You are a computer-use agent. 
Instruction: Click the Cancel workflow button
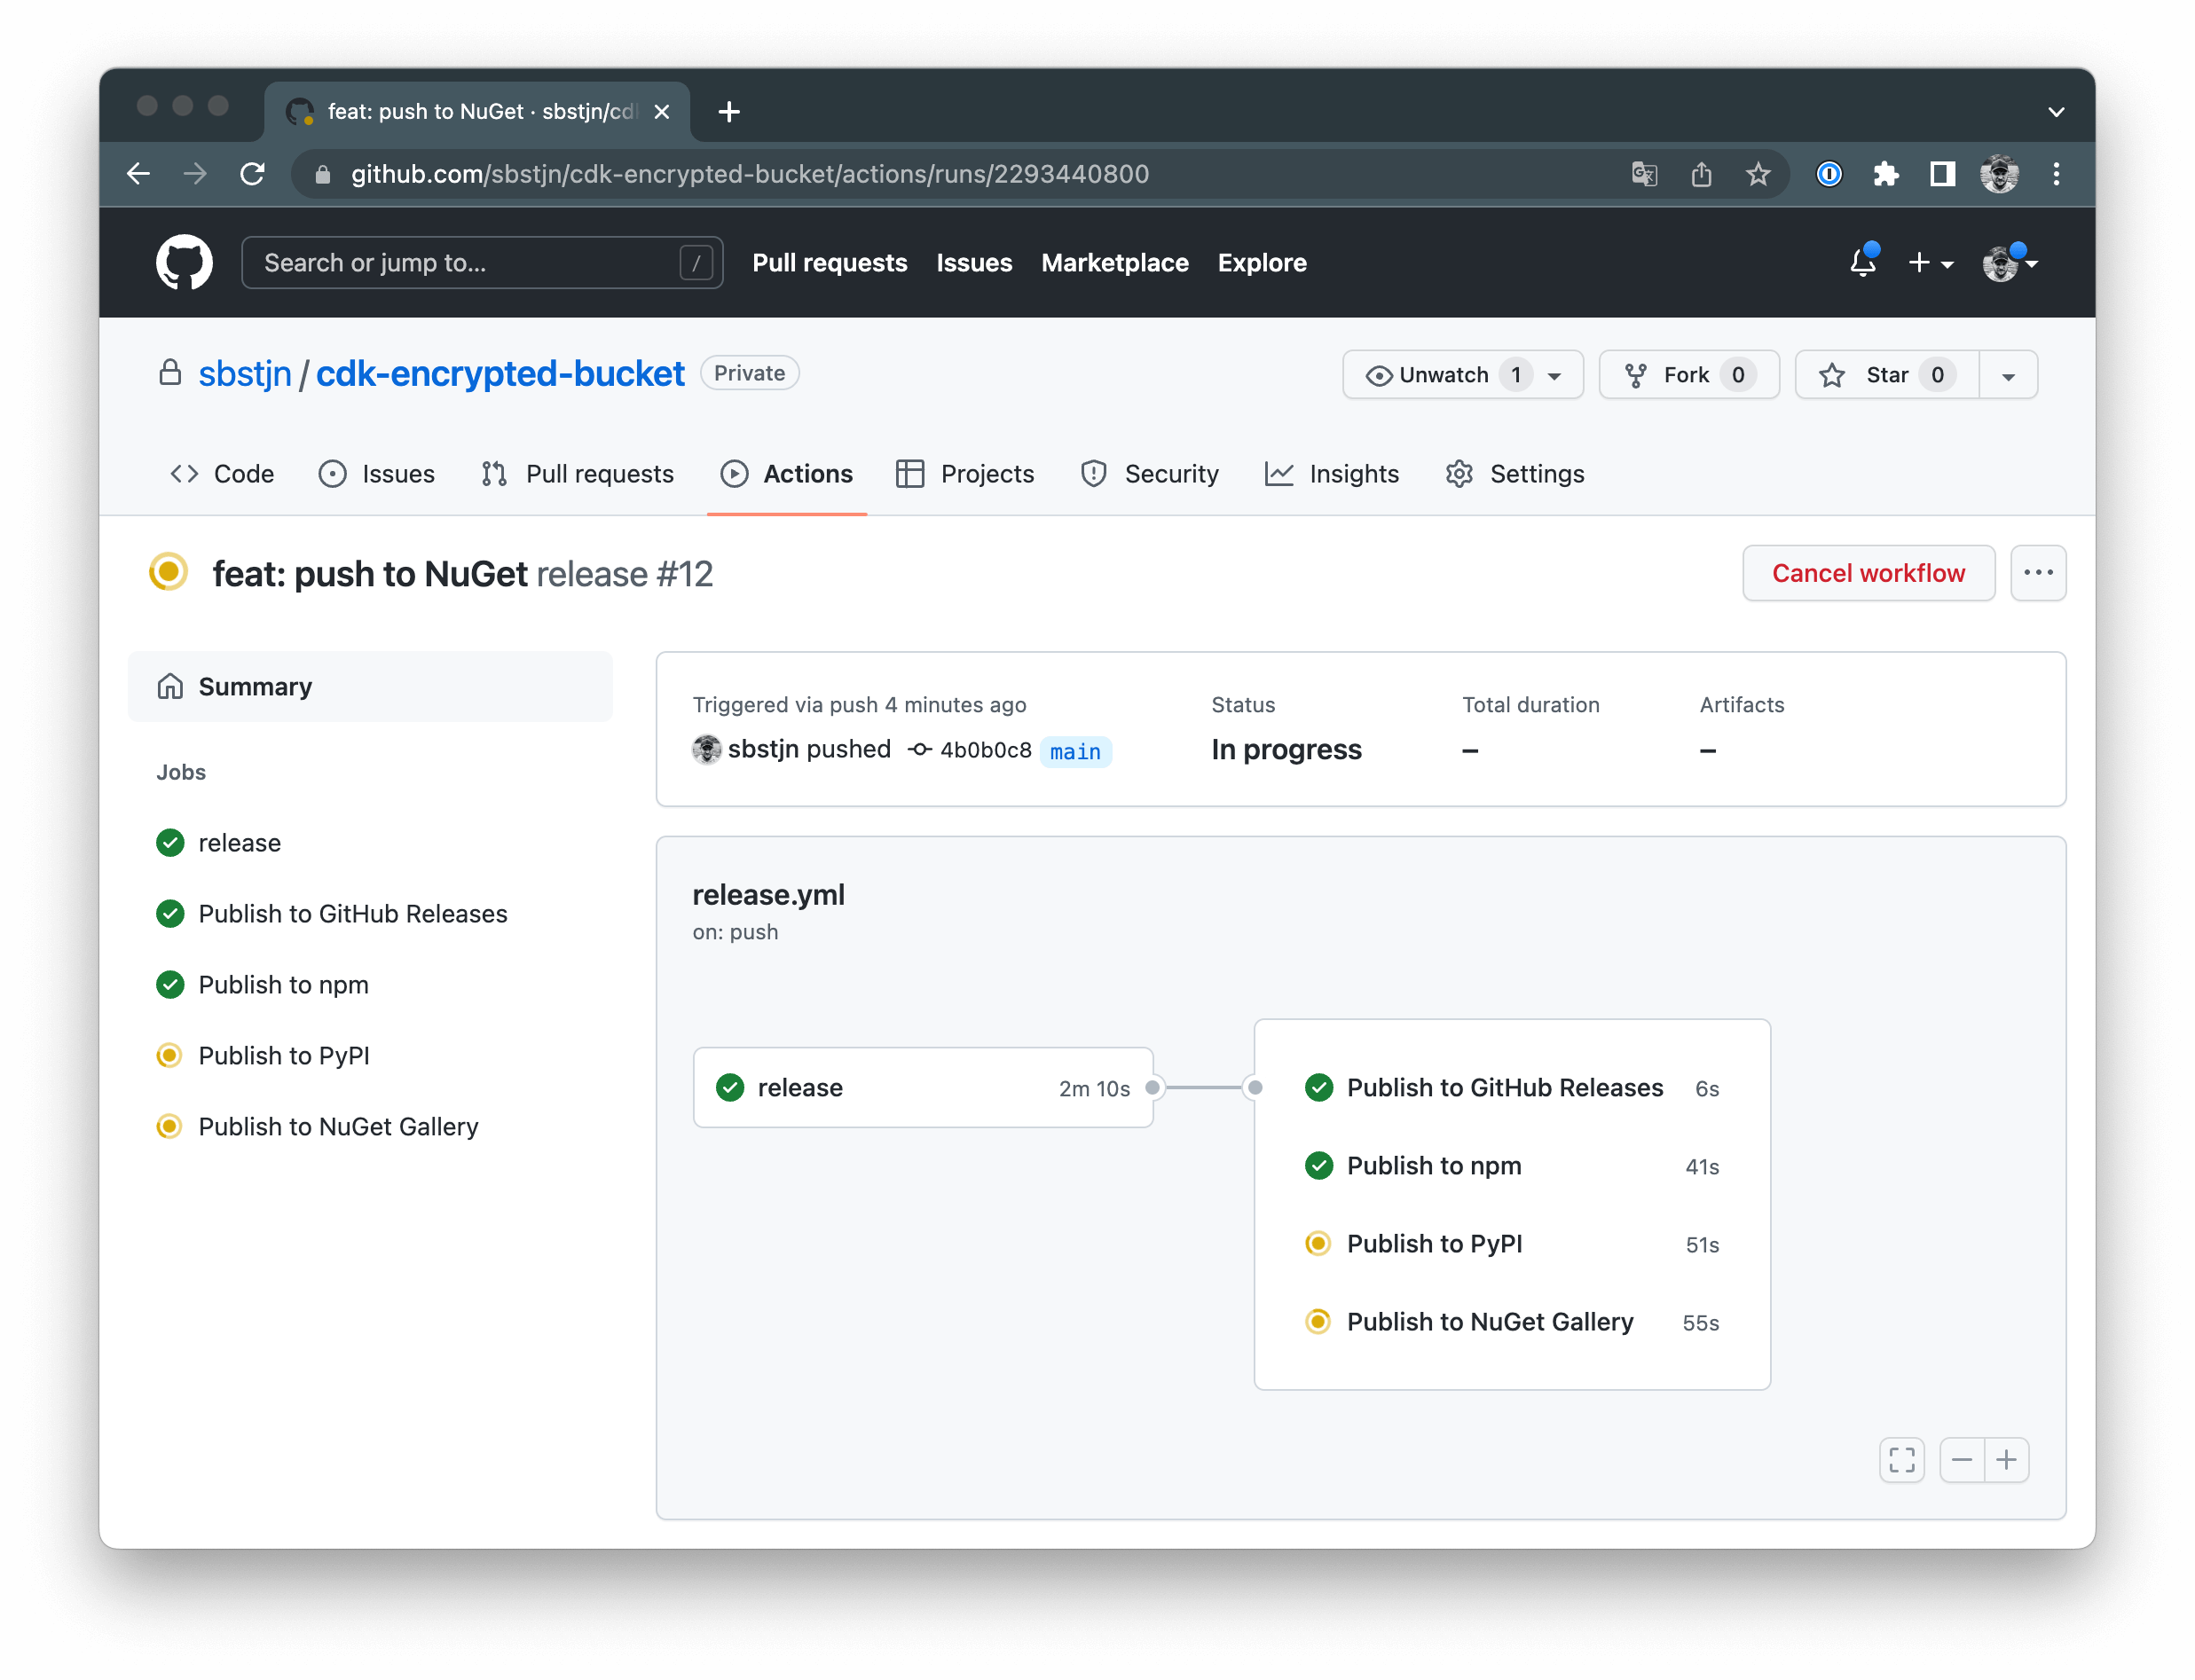point(1867,573)
